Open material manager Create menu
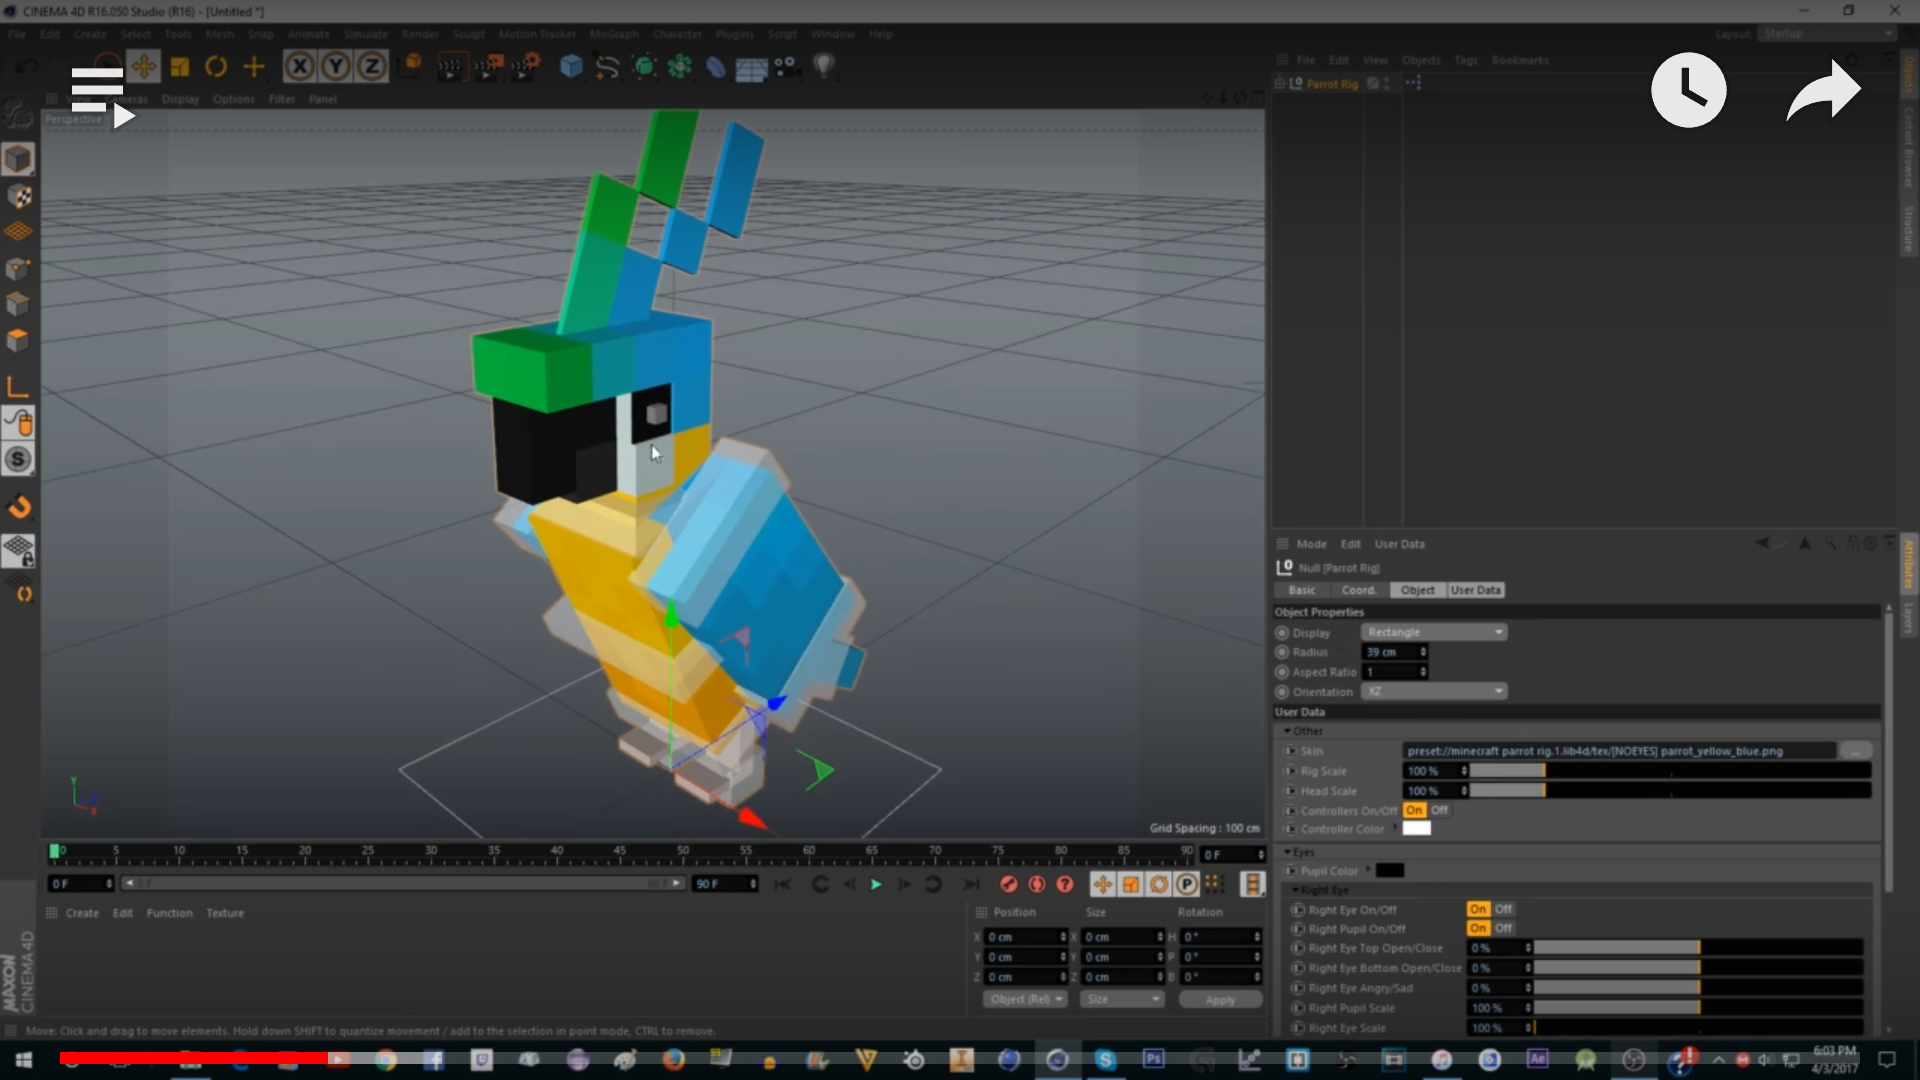Screen dimensions: 1920x1080 point(82,913)
